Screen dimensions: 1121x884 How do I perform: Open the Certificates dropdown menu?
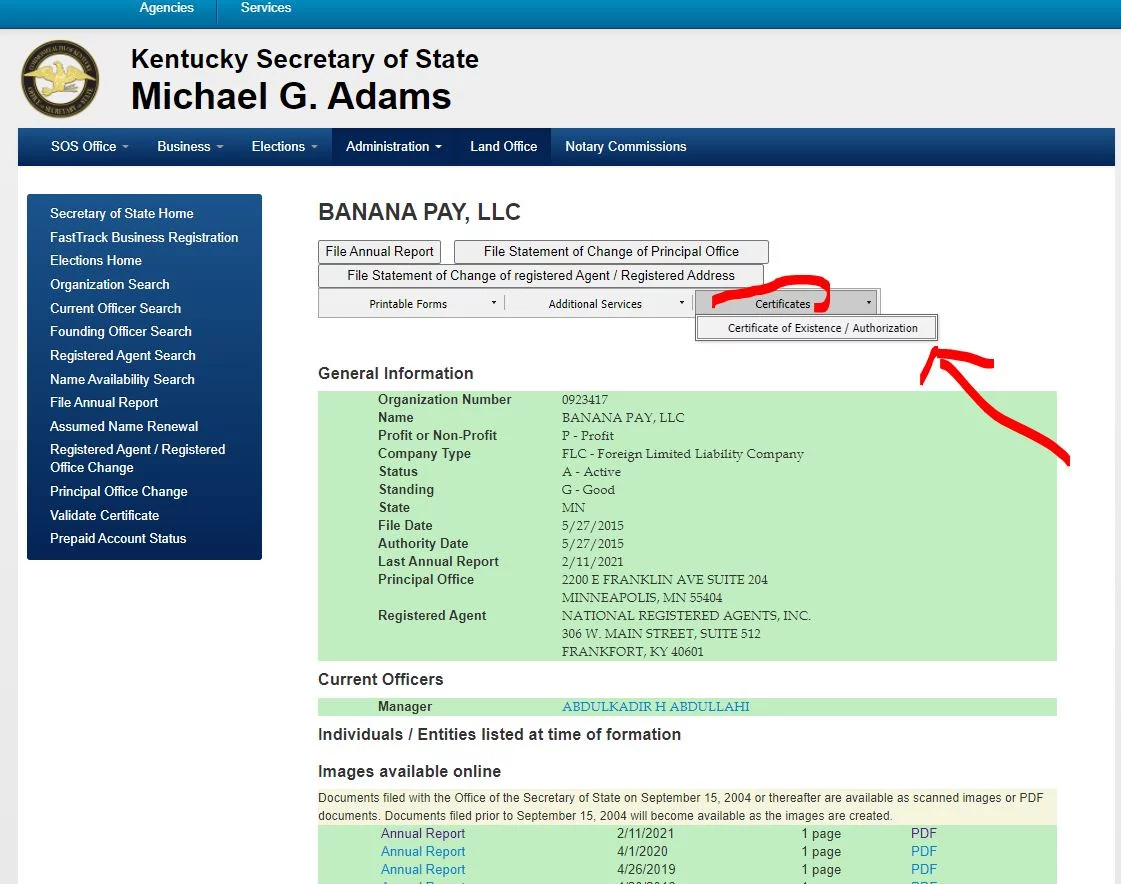(x=787, y=303)
